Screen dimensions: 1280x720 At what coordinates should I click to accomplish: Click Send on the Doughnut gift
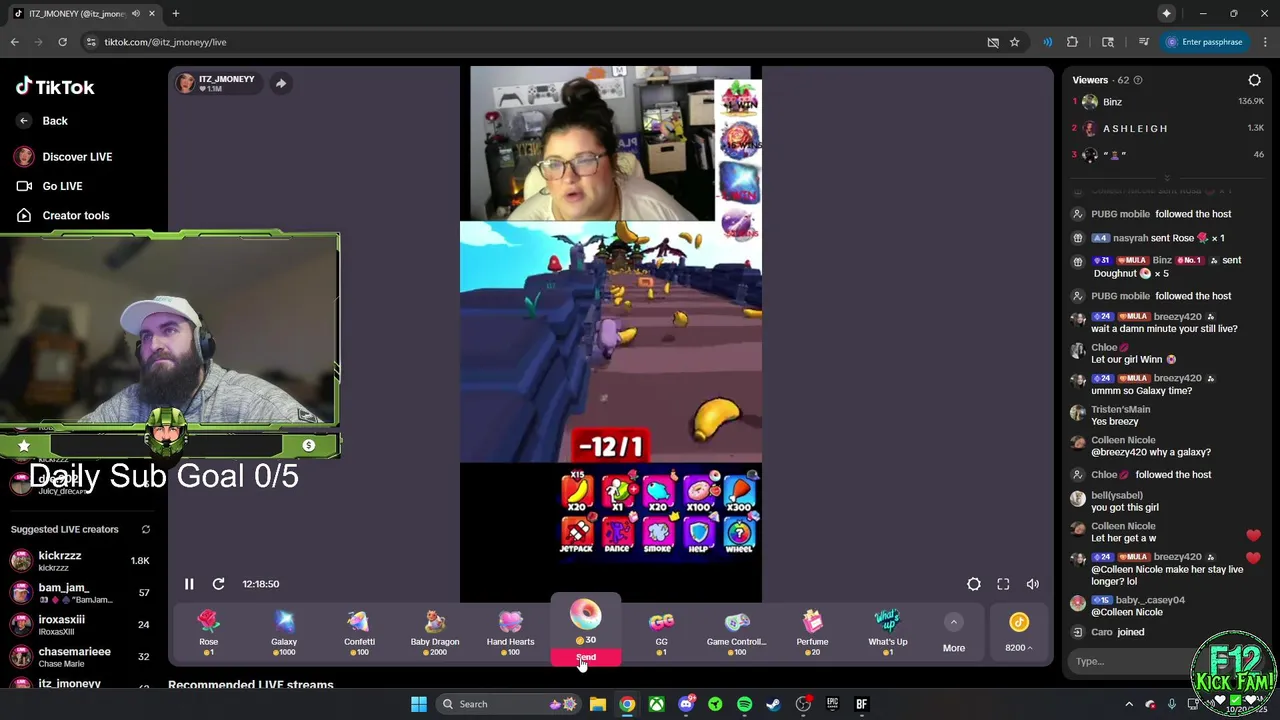(586, 658)
